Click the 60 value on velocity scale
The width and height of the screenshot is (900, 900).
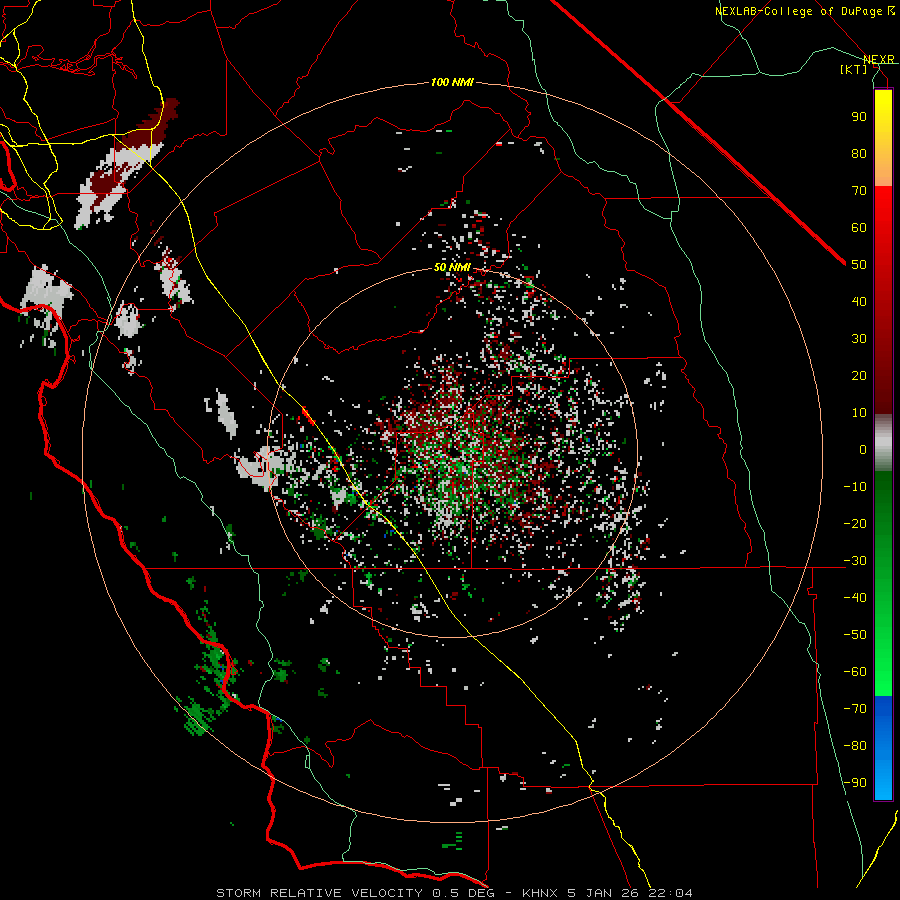coord(859,227)
